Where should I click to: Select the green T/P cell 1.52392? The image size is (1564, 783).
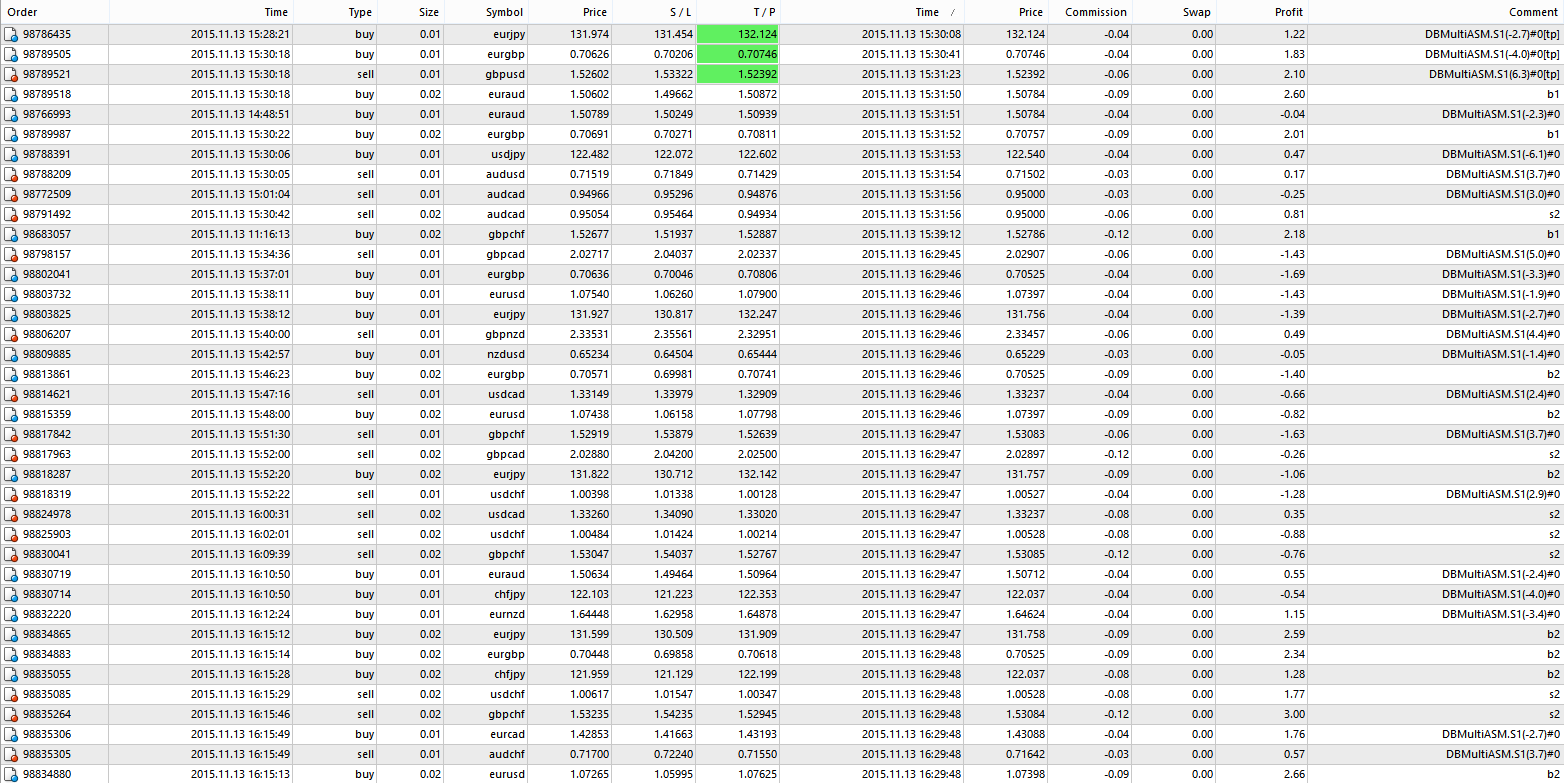738,74
